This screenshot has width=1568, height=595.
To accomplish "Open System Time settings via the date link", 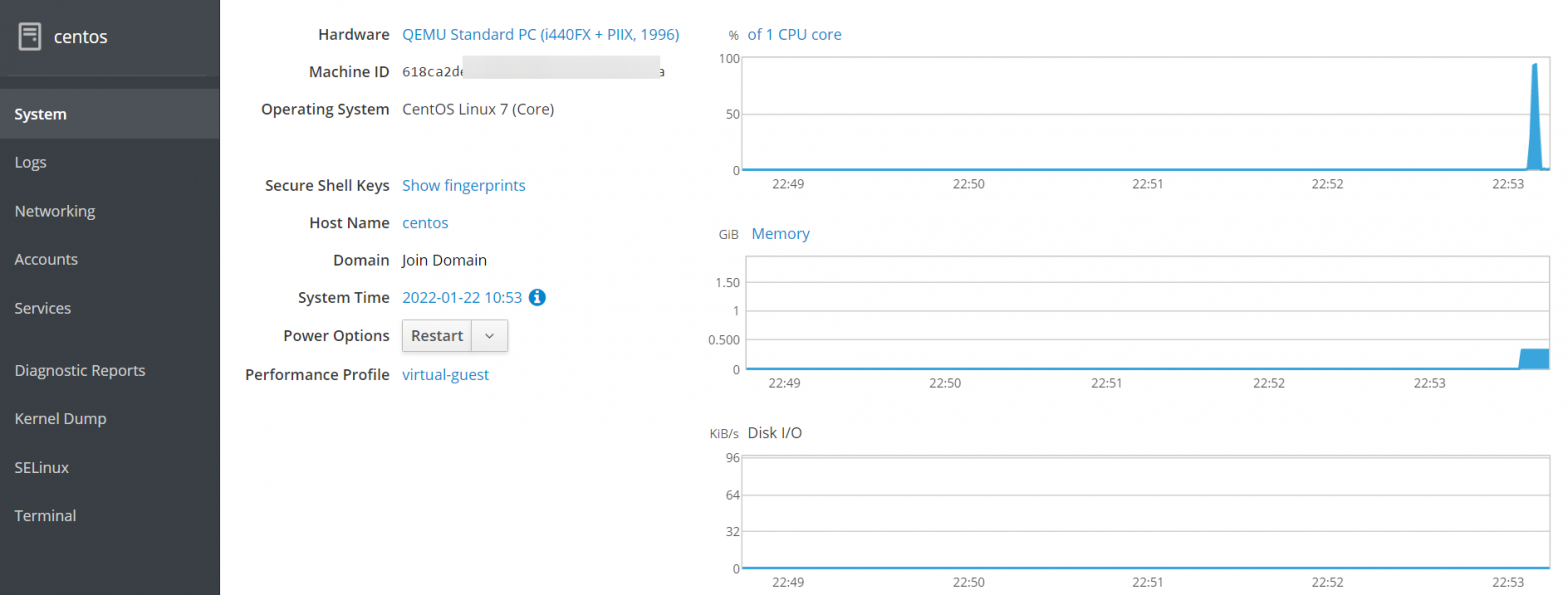I will [x=461, y=297].
